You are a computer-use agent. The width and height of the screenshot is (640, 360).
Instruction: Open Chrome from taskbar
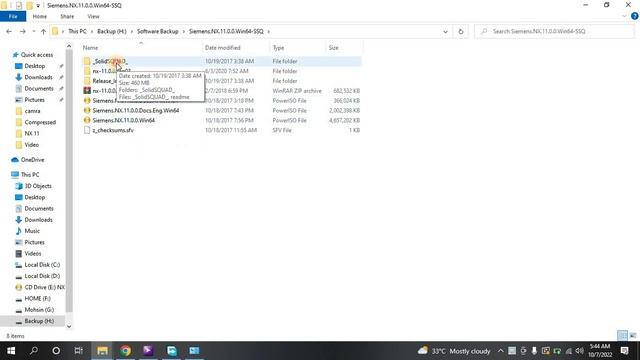(x=125, y=351)
